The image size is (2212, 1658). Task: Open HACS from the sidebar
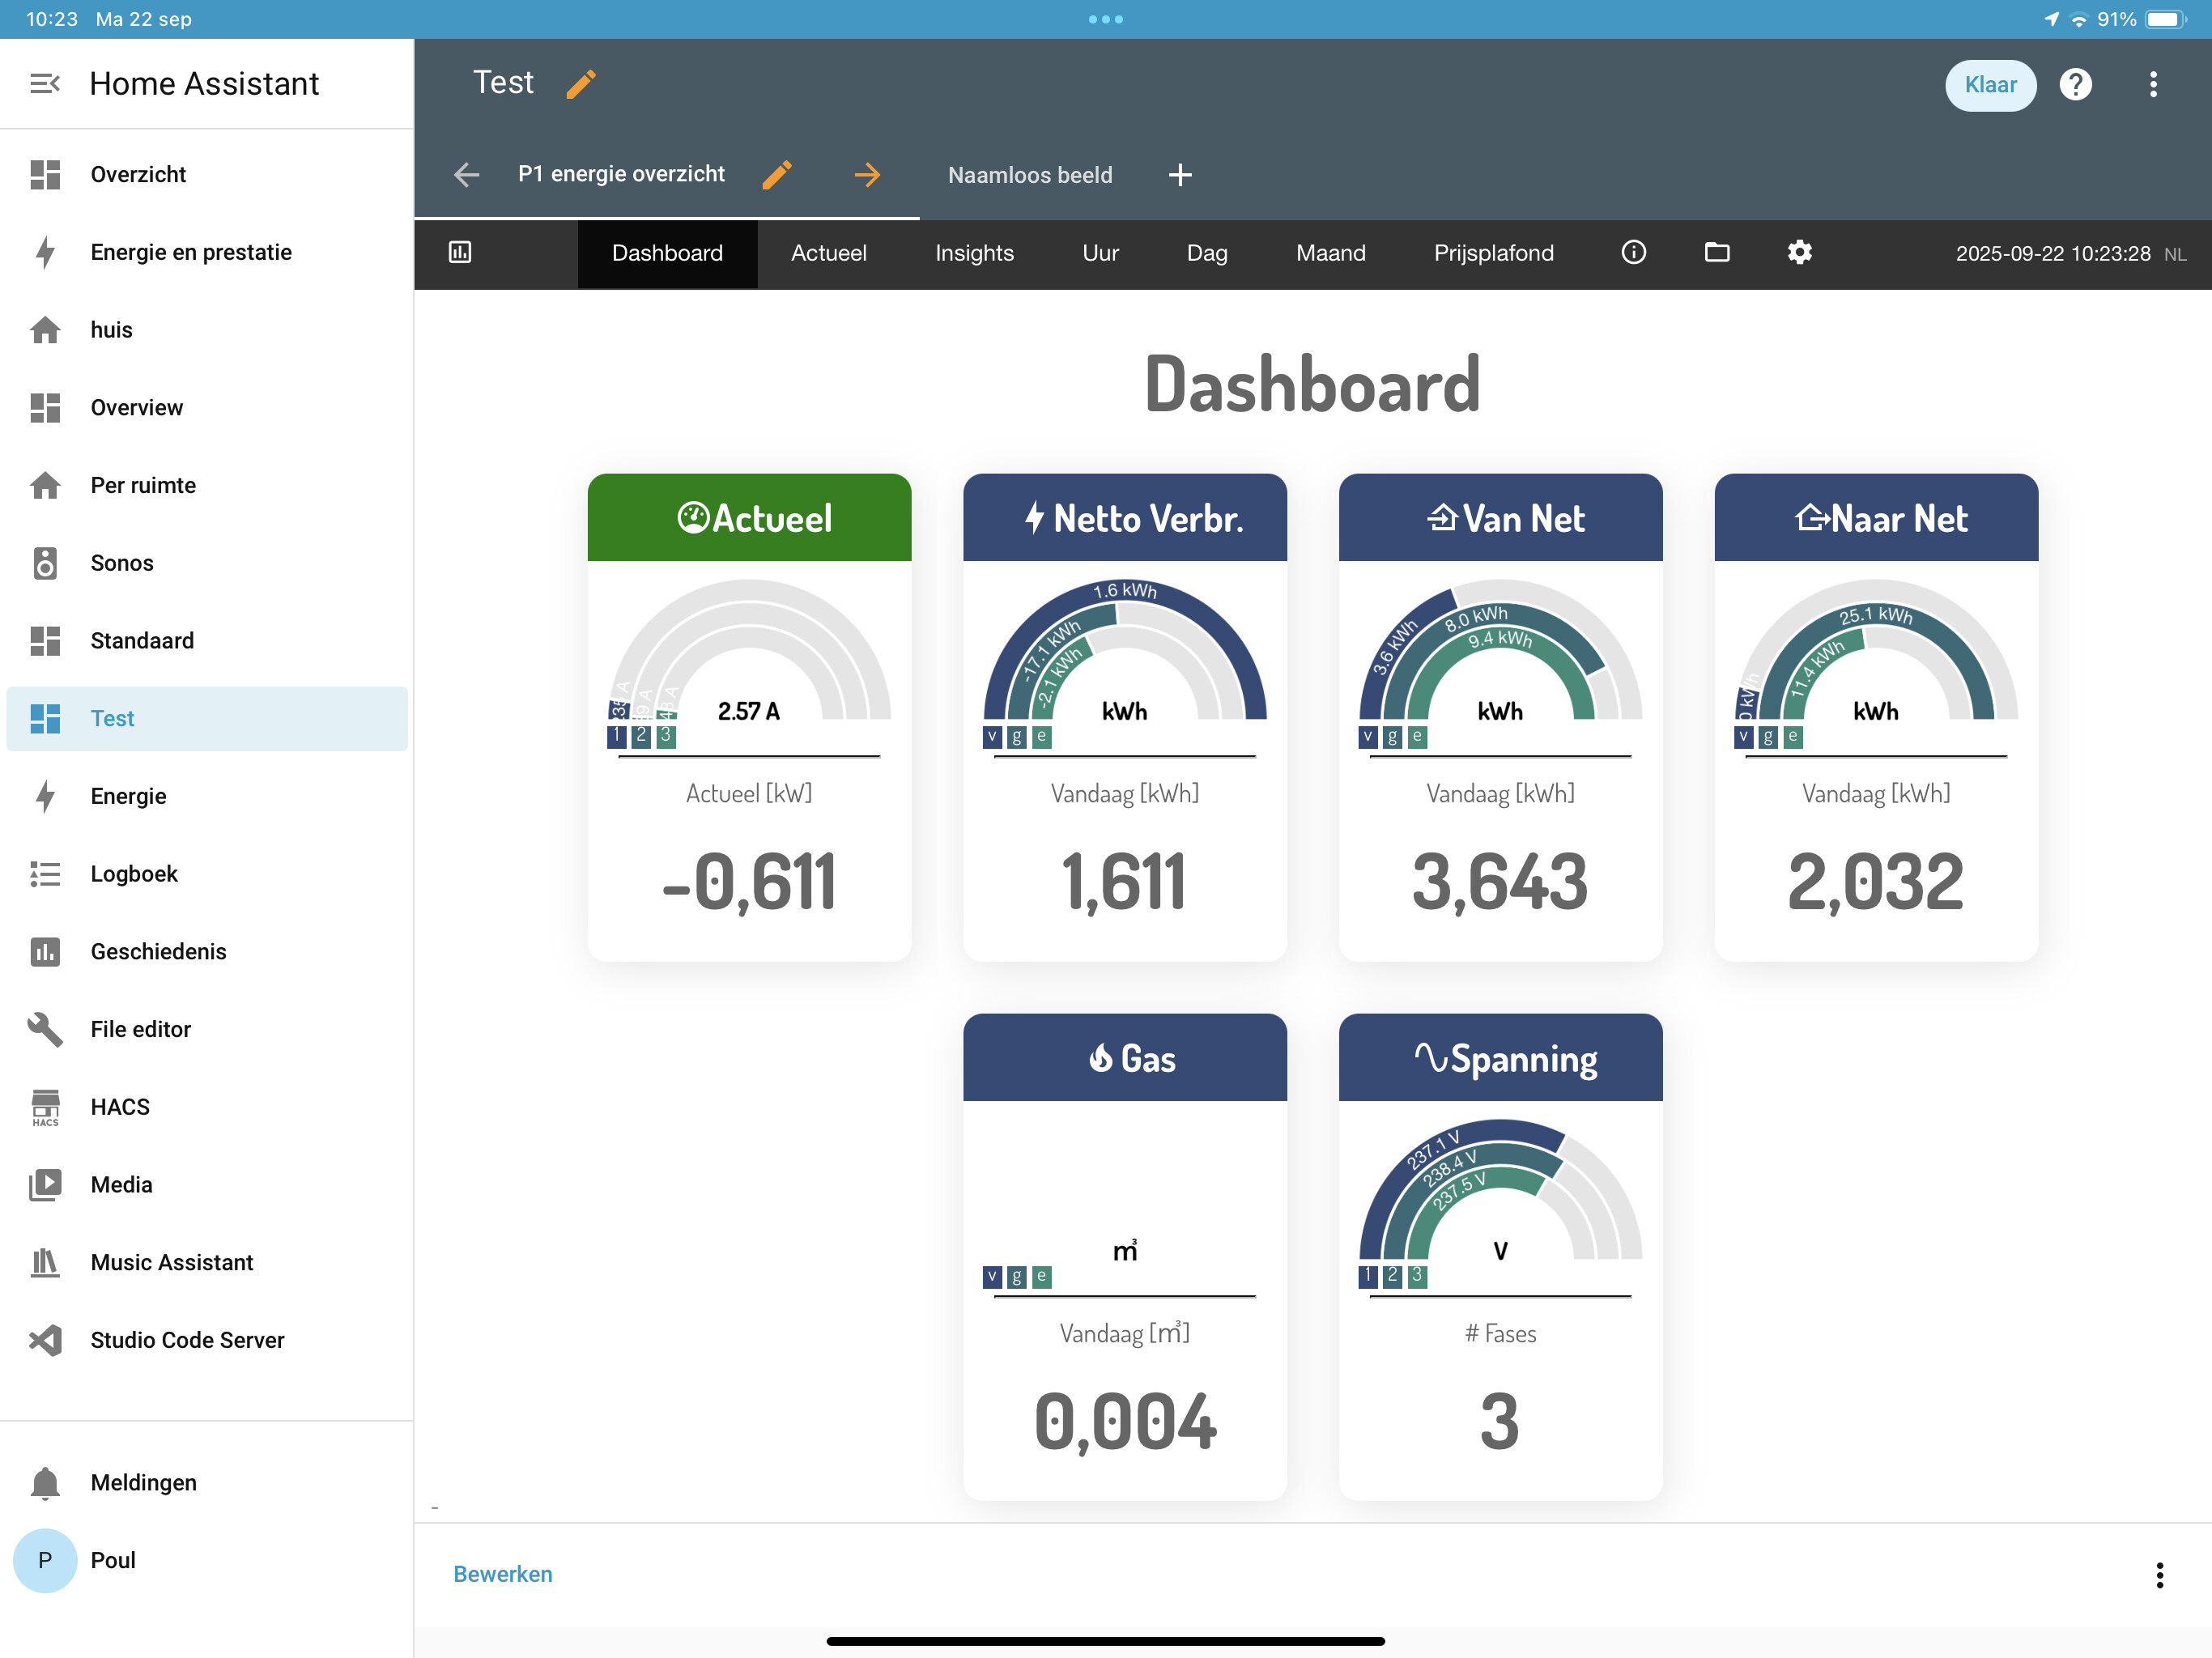click(120, 1106)
